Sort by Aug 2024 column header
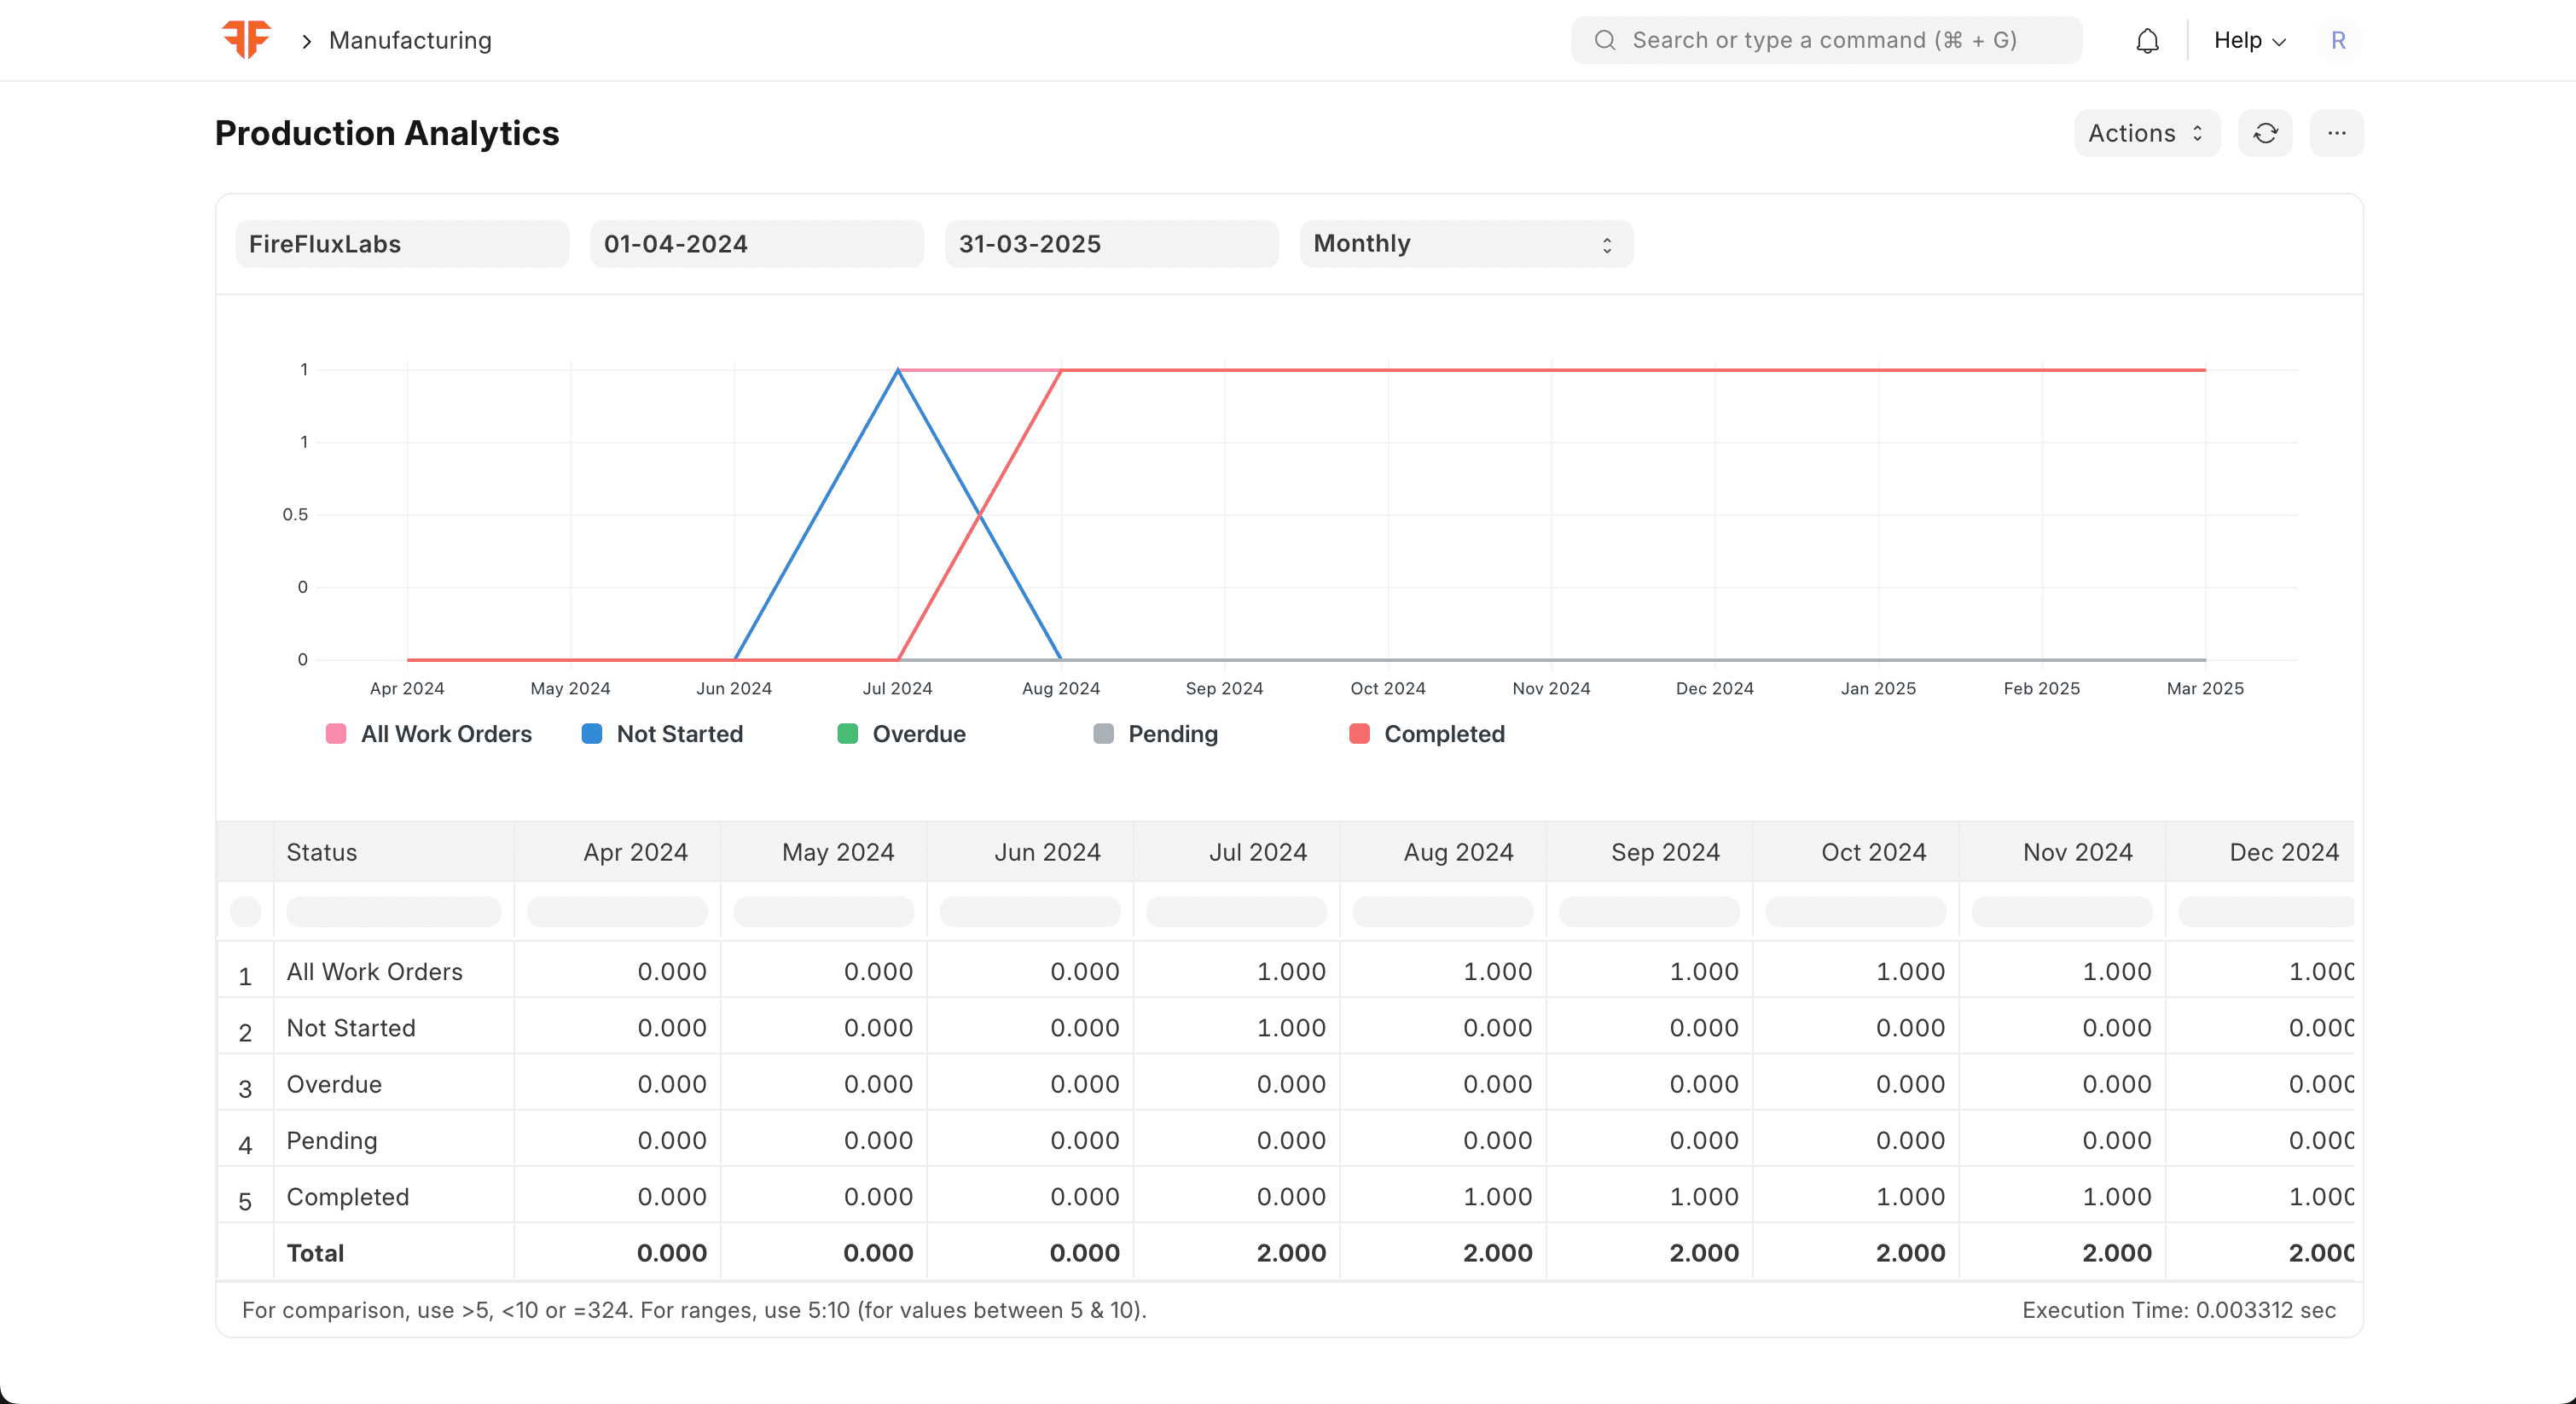The height and width of the screenshot is (1404, 2576). pos(1443,852)
